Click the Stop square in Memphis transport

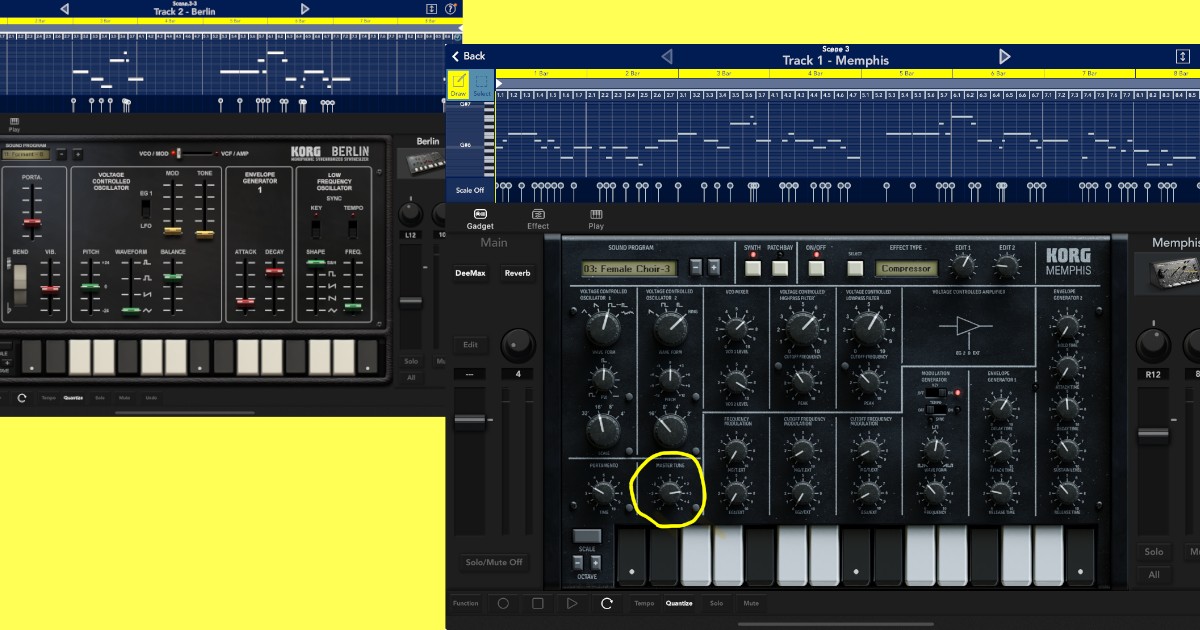tap(537, 603)
